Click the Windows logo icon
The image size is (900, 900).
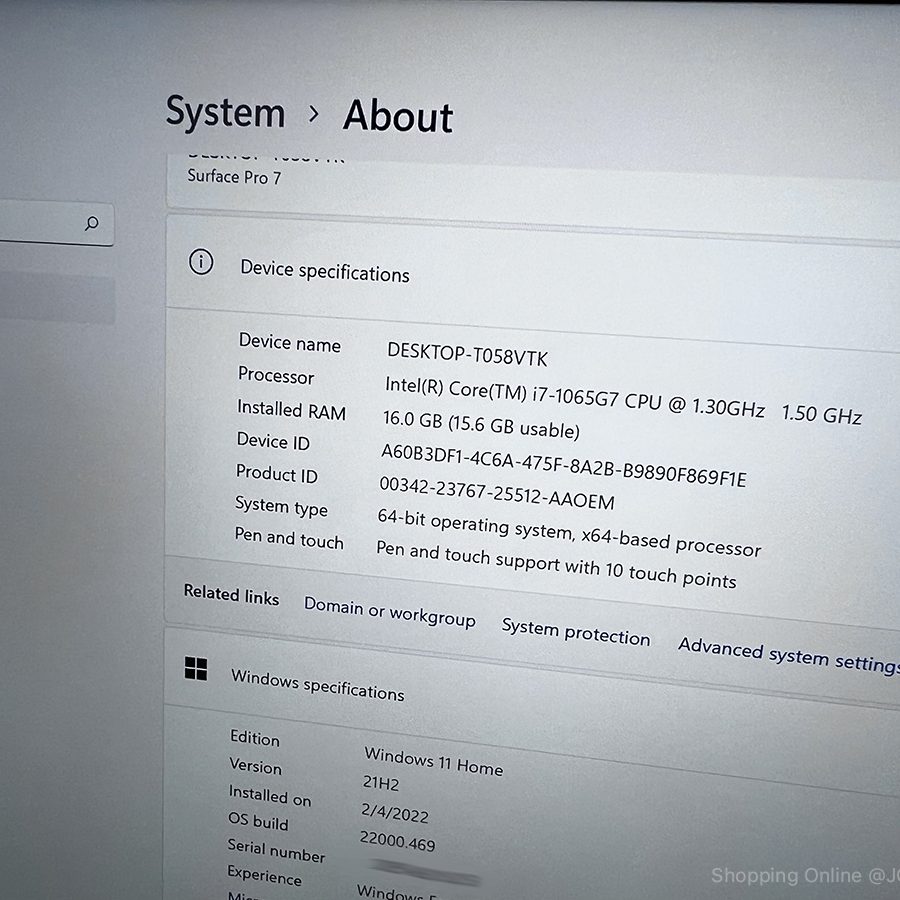tap(196, 669)
